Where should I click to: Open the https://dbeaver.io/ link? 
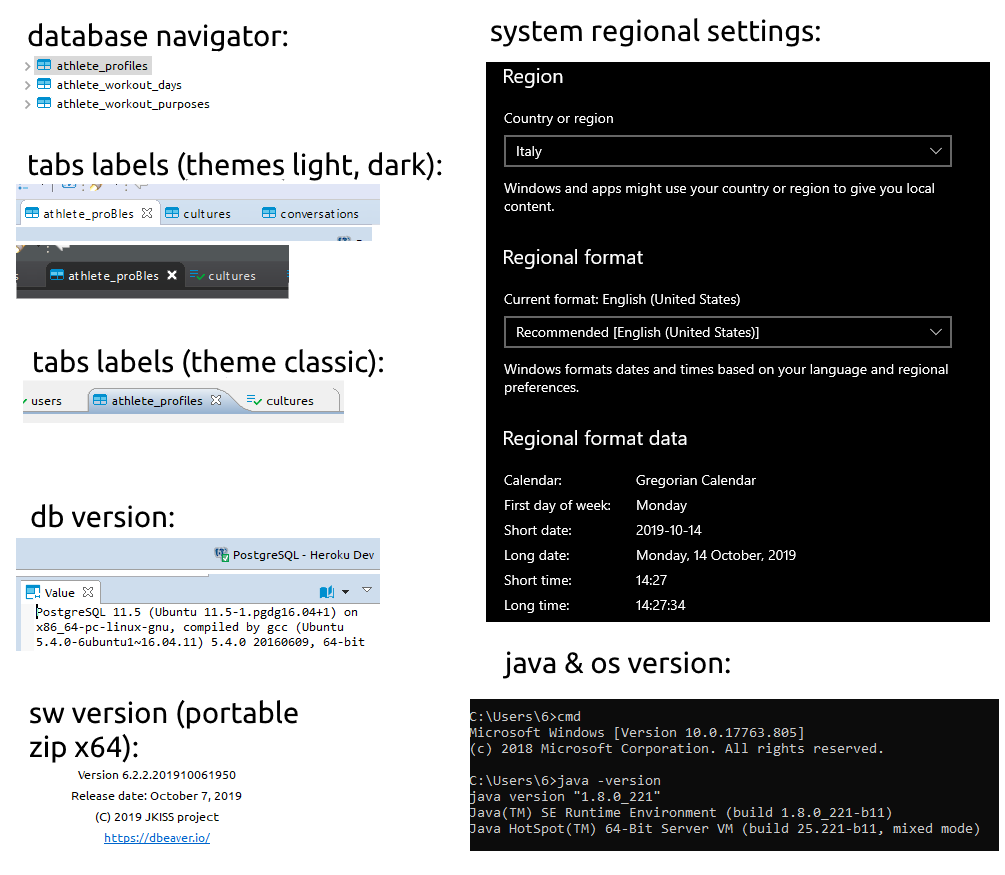(157, 838)
